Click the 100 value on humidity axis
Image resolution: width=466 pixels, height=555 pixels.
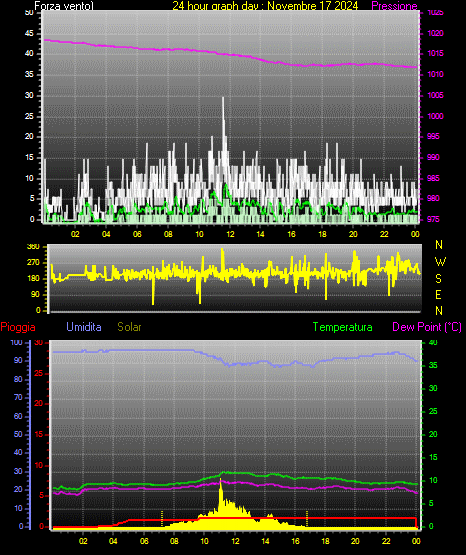pyautogui.click(x=17, y=342)
